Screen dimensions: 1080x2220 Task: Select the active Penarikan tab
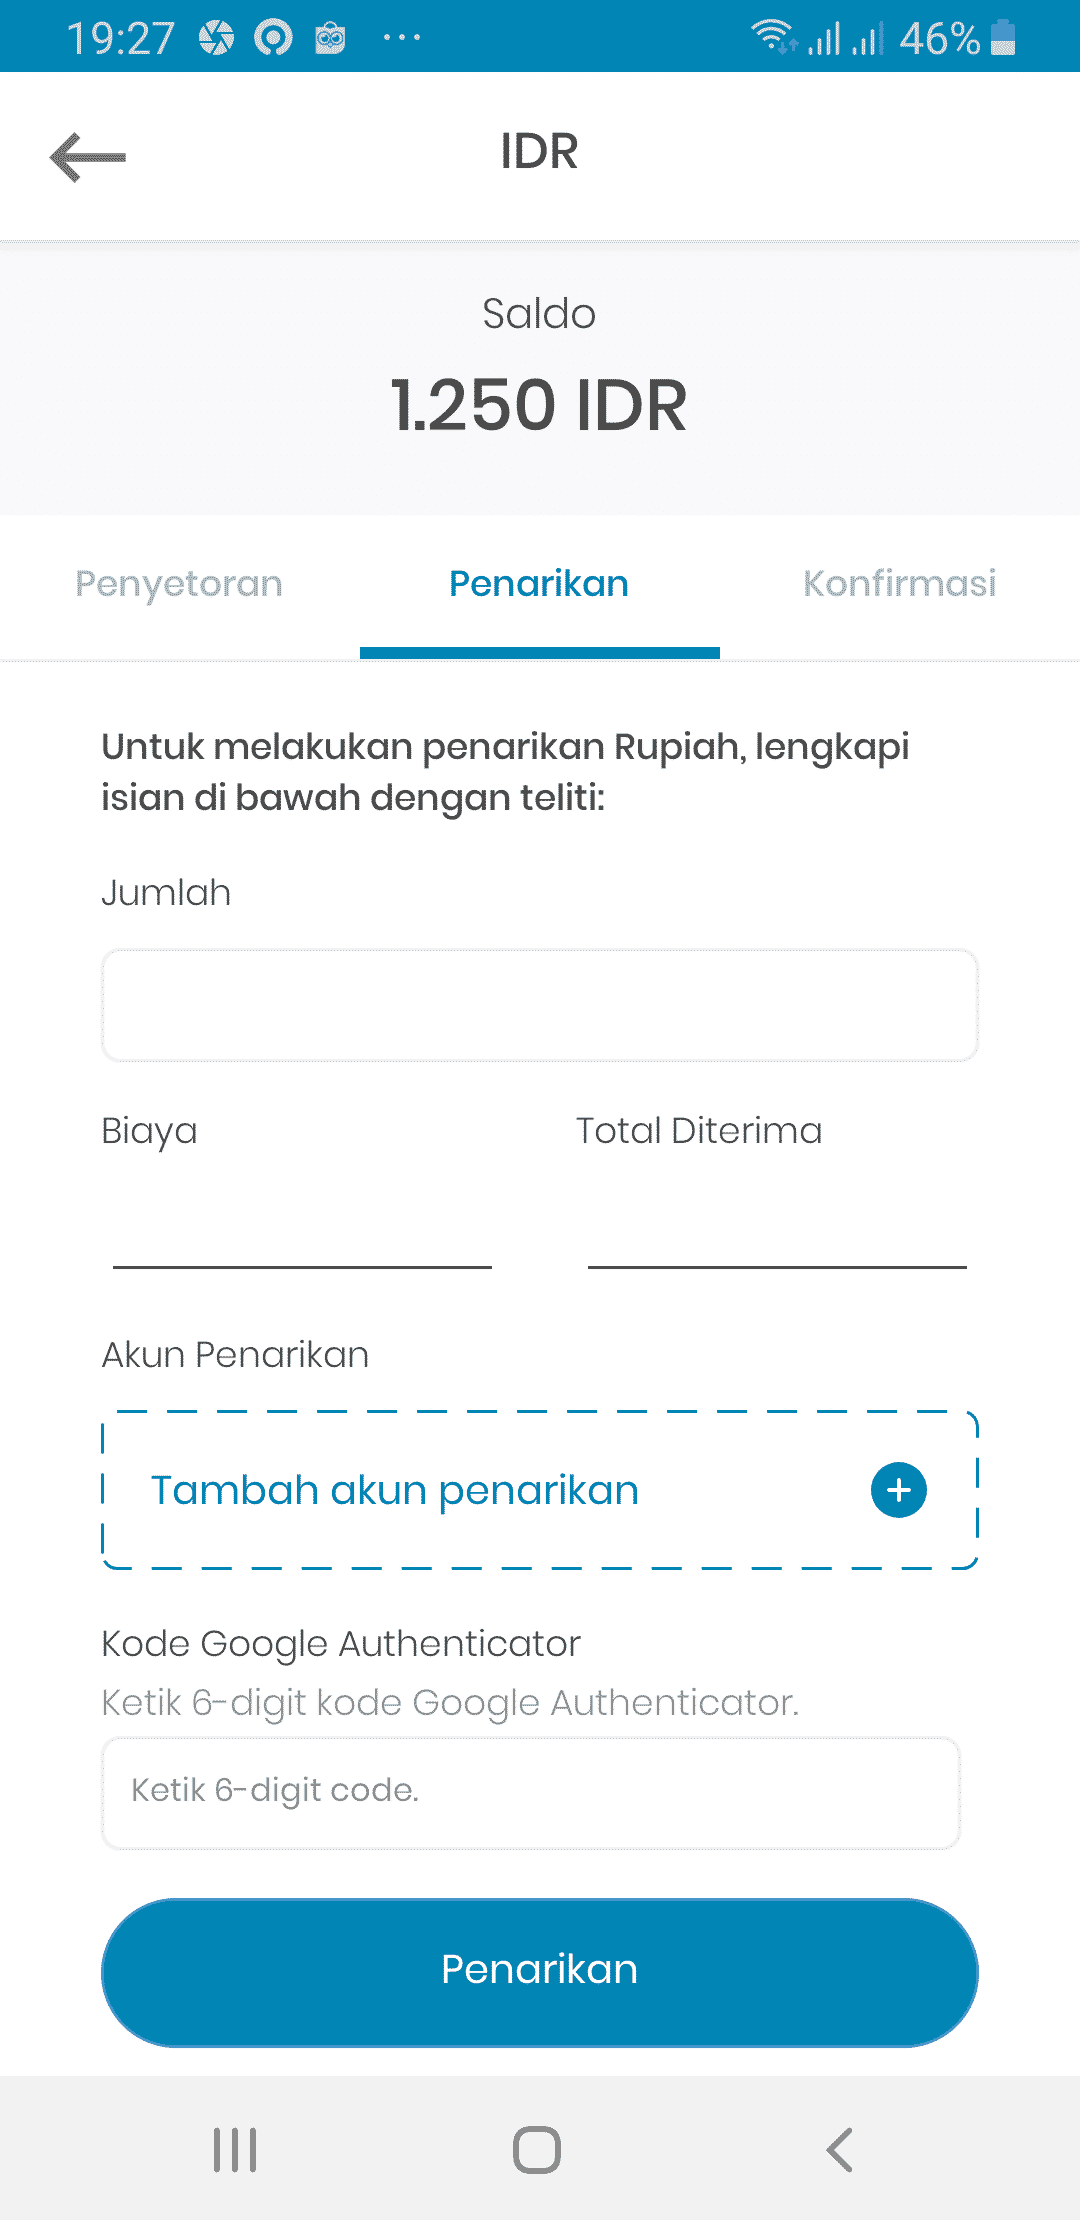point(539,584)
